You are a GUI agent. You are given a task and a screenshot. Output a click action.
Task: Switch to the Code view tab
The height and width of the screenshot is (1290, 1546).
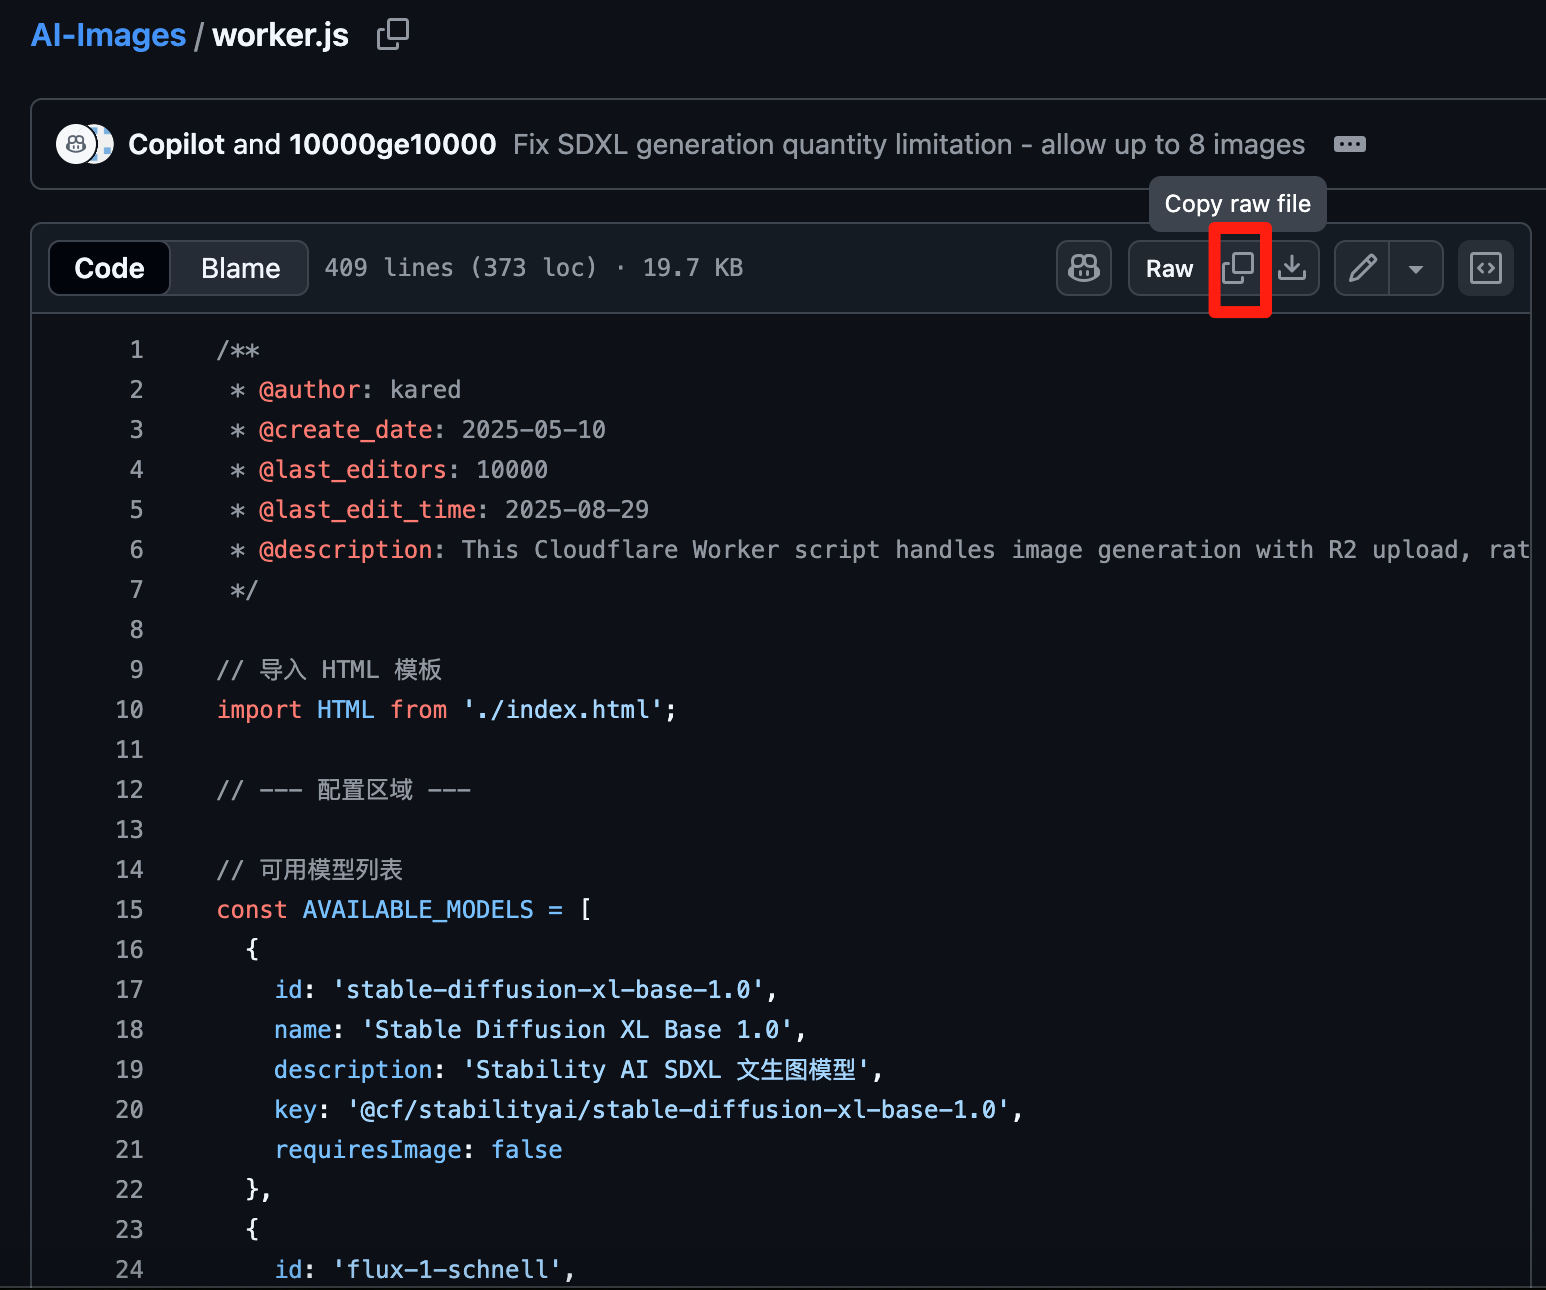pos(110,268)
